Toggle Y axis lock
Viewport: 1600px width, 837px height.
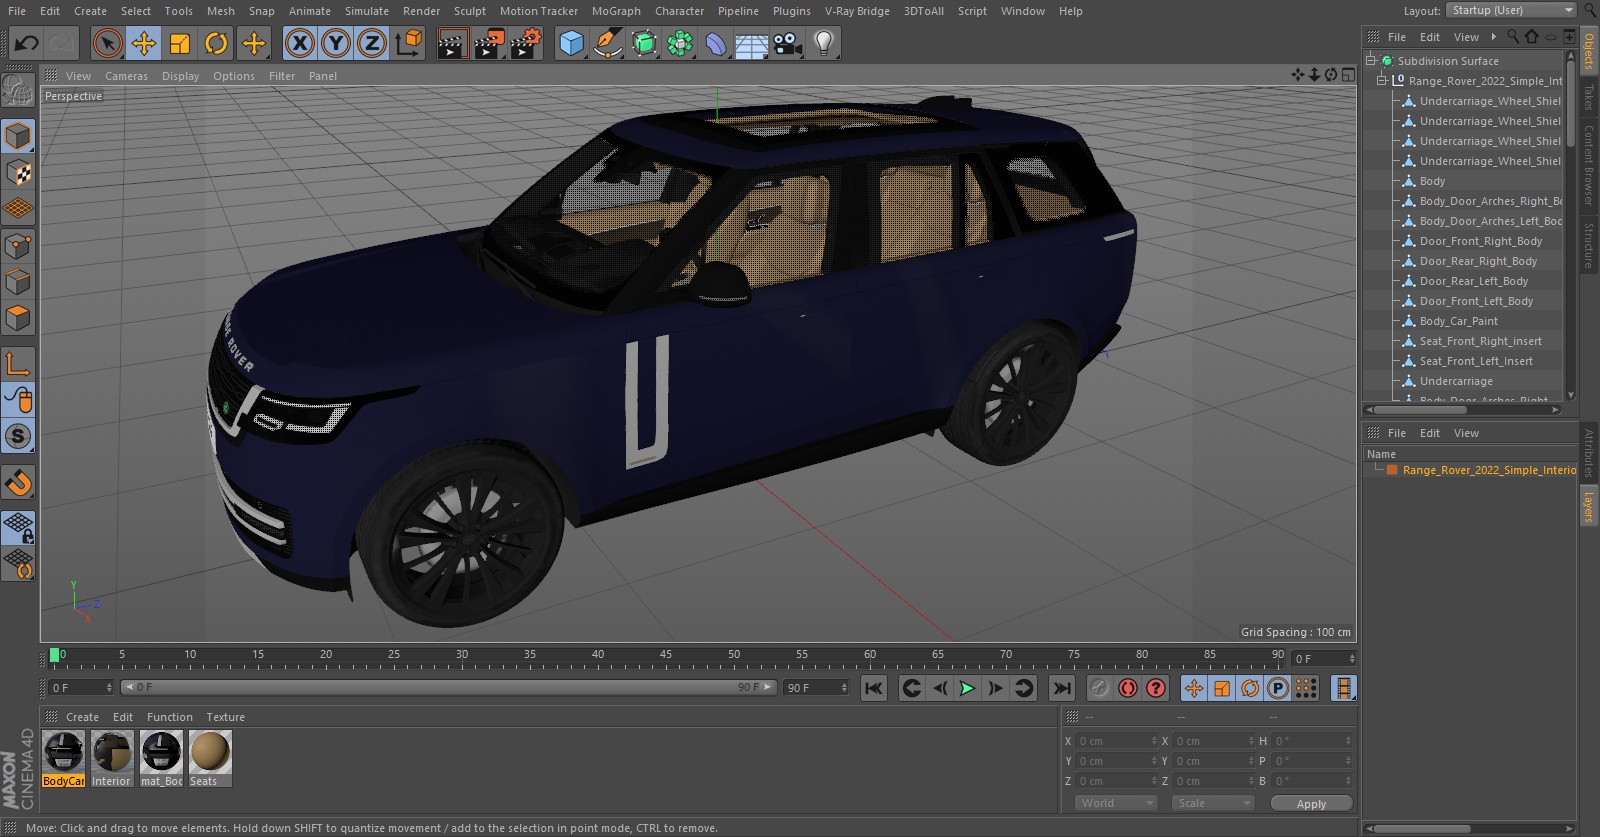pyautogui.click(x=336, y=43)
